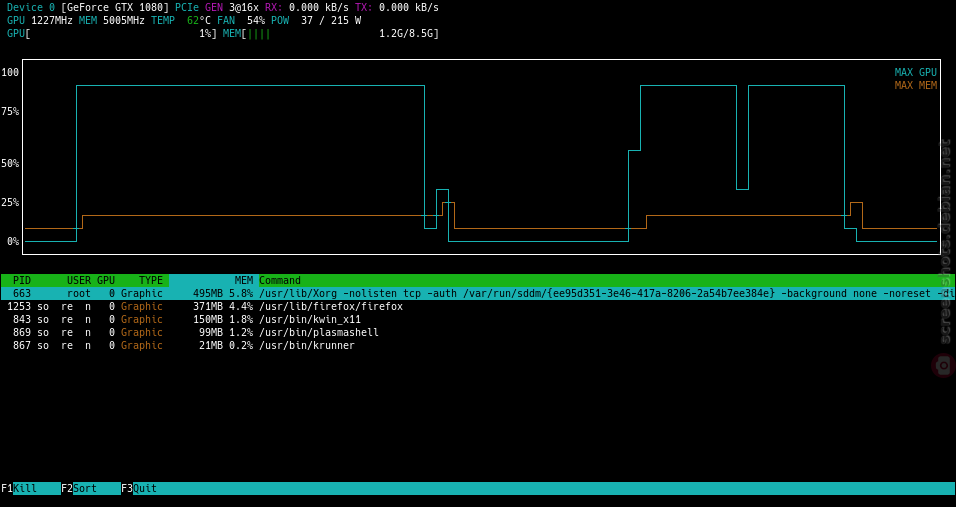Click the Command column header
Screen dimensions: 956x507
[280, 280]
